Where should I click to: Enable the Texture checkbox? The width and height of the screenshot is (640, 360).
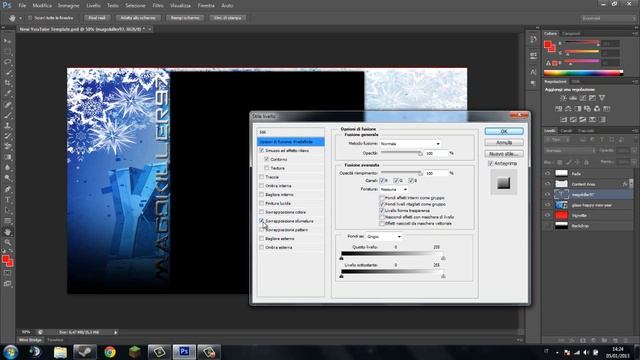(267, 168)
